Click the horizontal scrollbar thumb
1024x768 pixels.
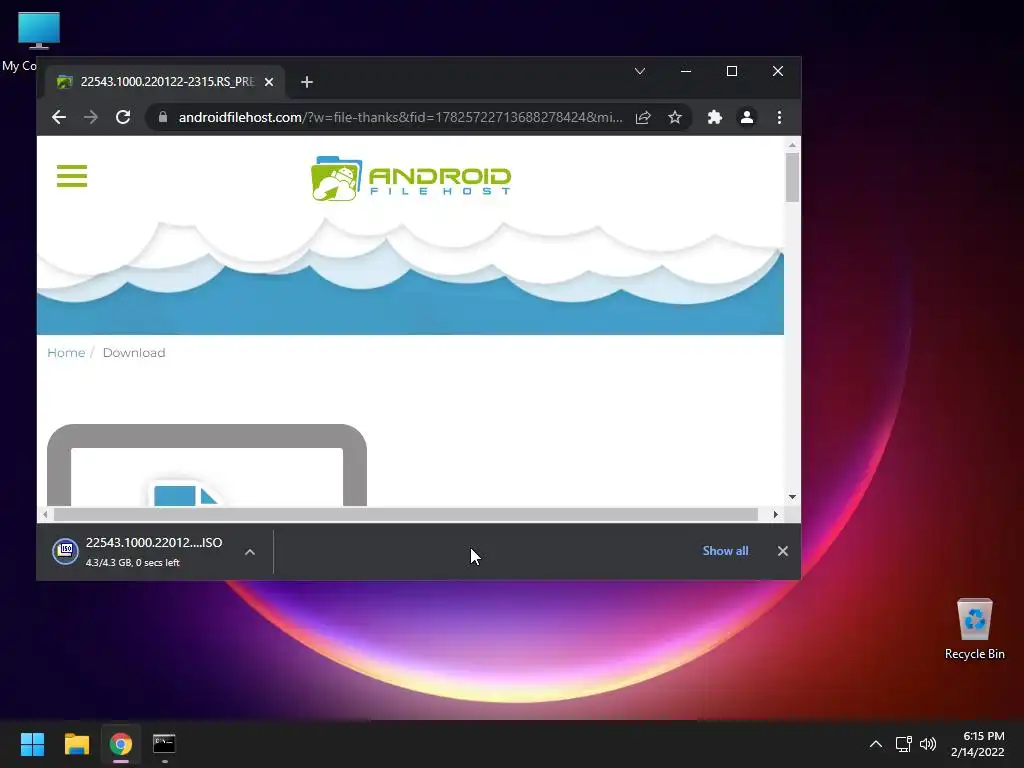(405, 515)
